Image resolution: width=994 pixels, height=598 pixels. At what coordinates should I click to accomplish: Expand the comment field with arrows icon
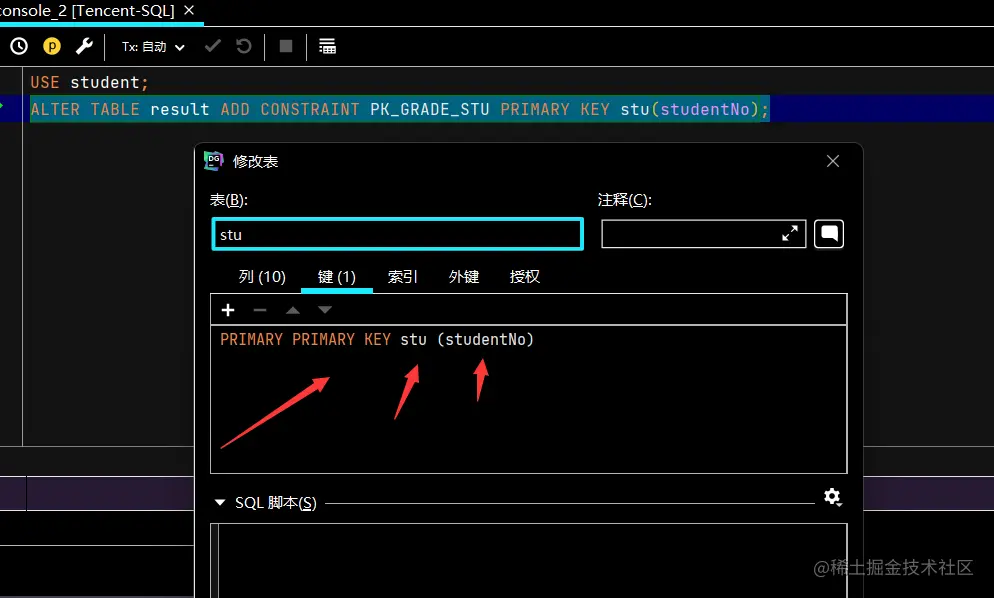(790, 234)
